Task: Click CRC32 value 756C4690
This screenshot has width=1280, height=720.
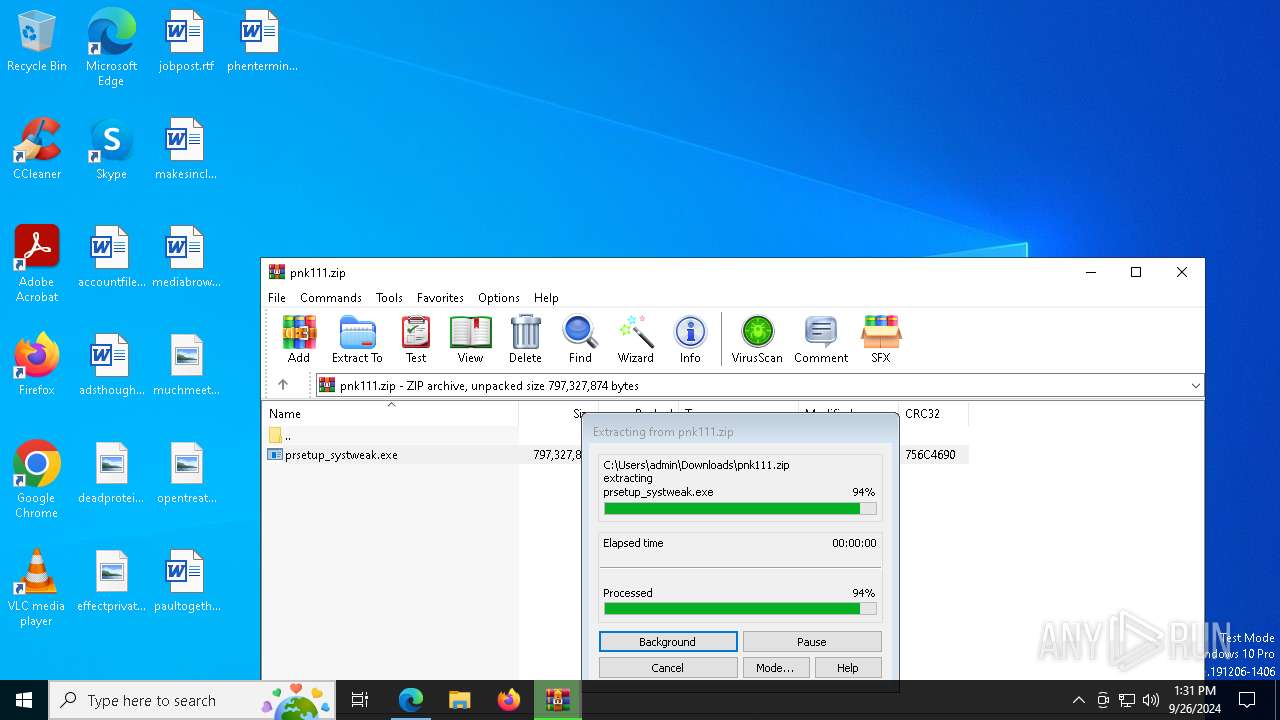Action: (x=930, y=455)
